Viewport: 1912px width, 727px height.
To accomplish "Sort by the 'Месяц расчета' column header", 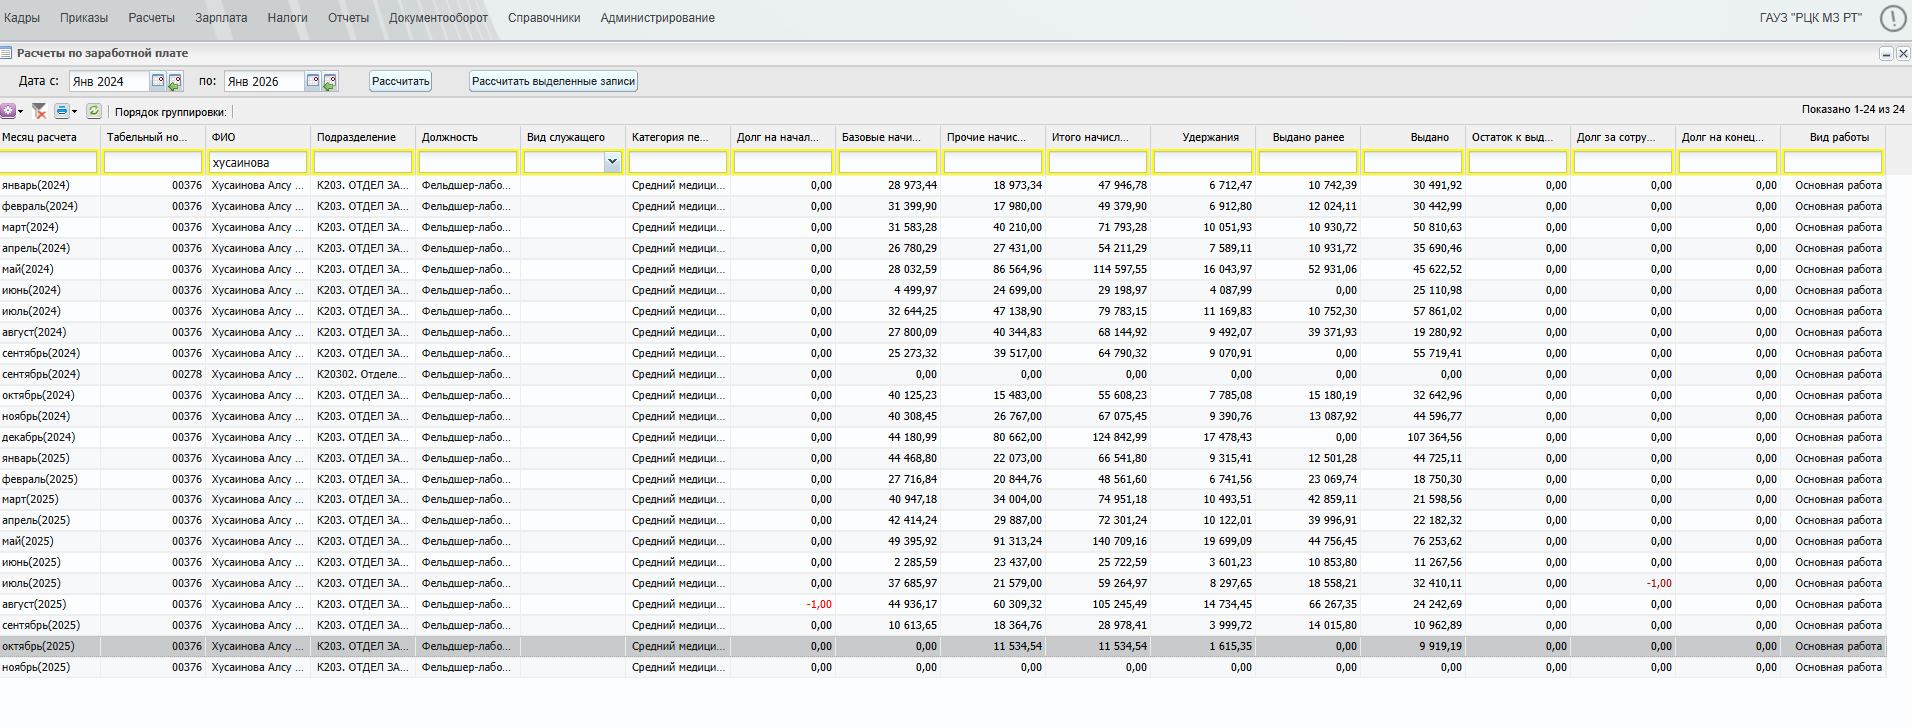I will click(x=40, y=137).
